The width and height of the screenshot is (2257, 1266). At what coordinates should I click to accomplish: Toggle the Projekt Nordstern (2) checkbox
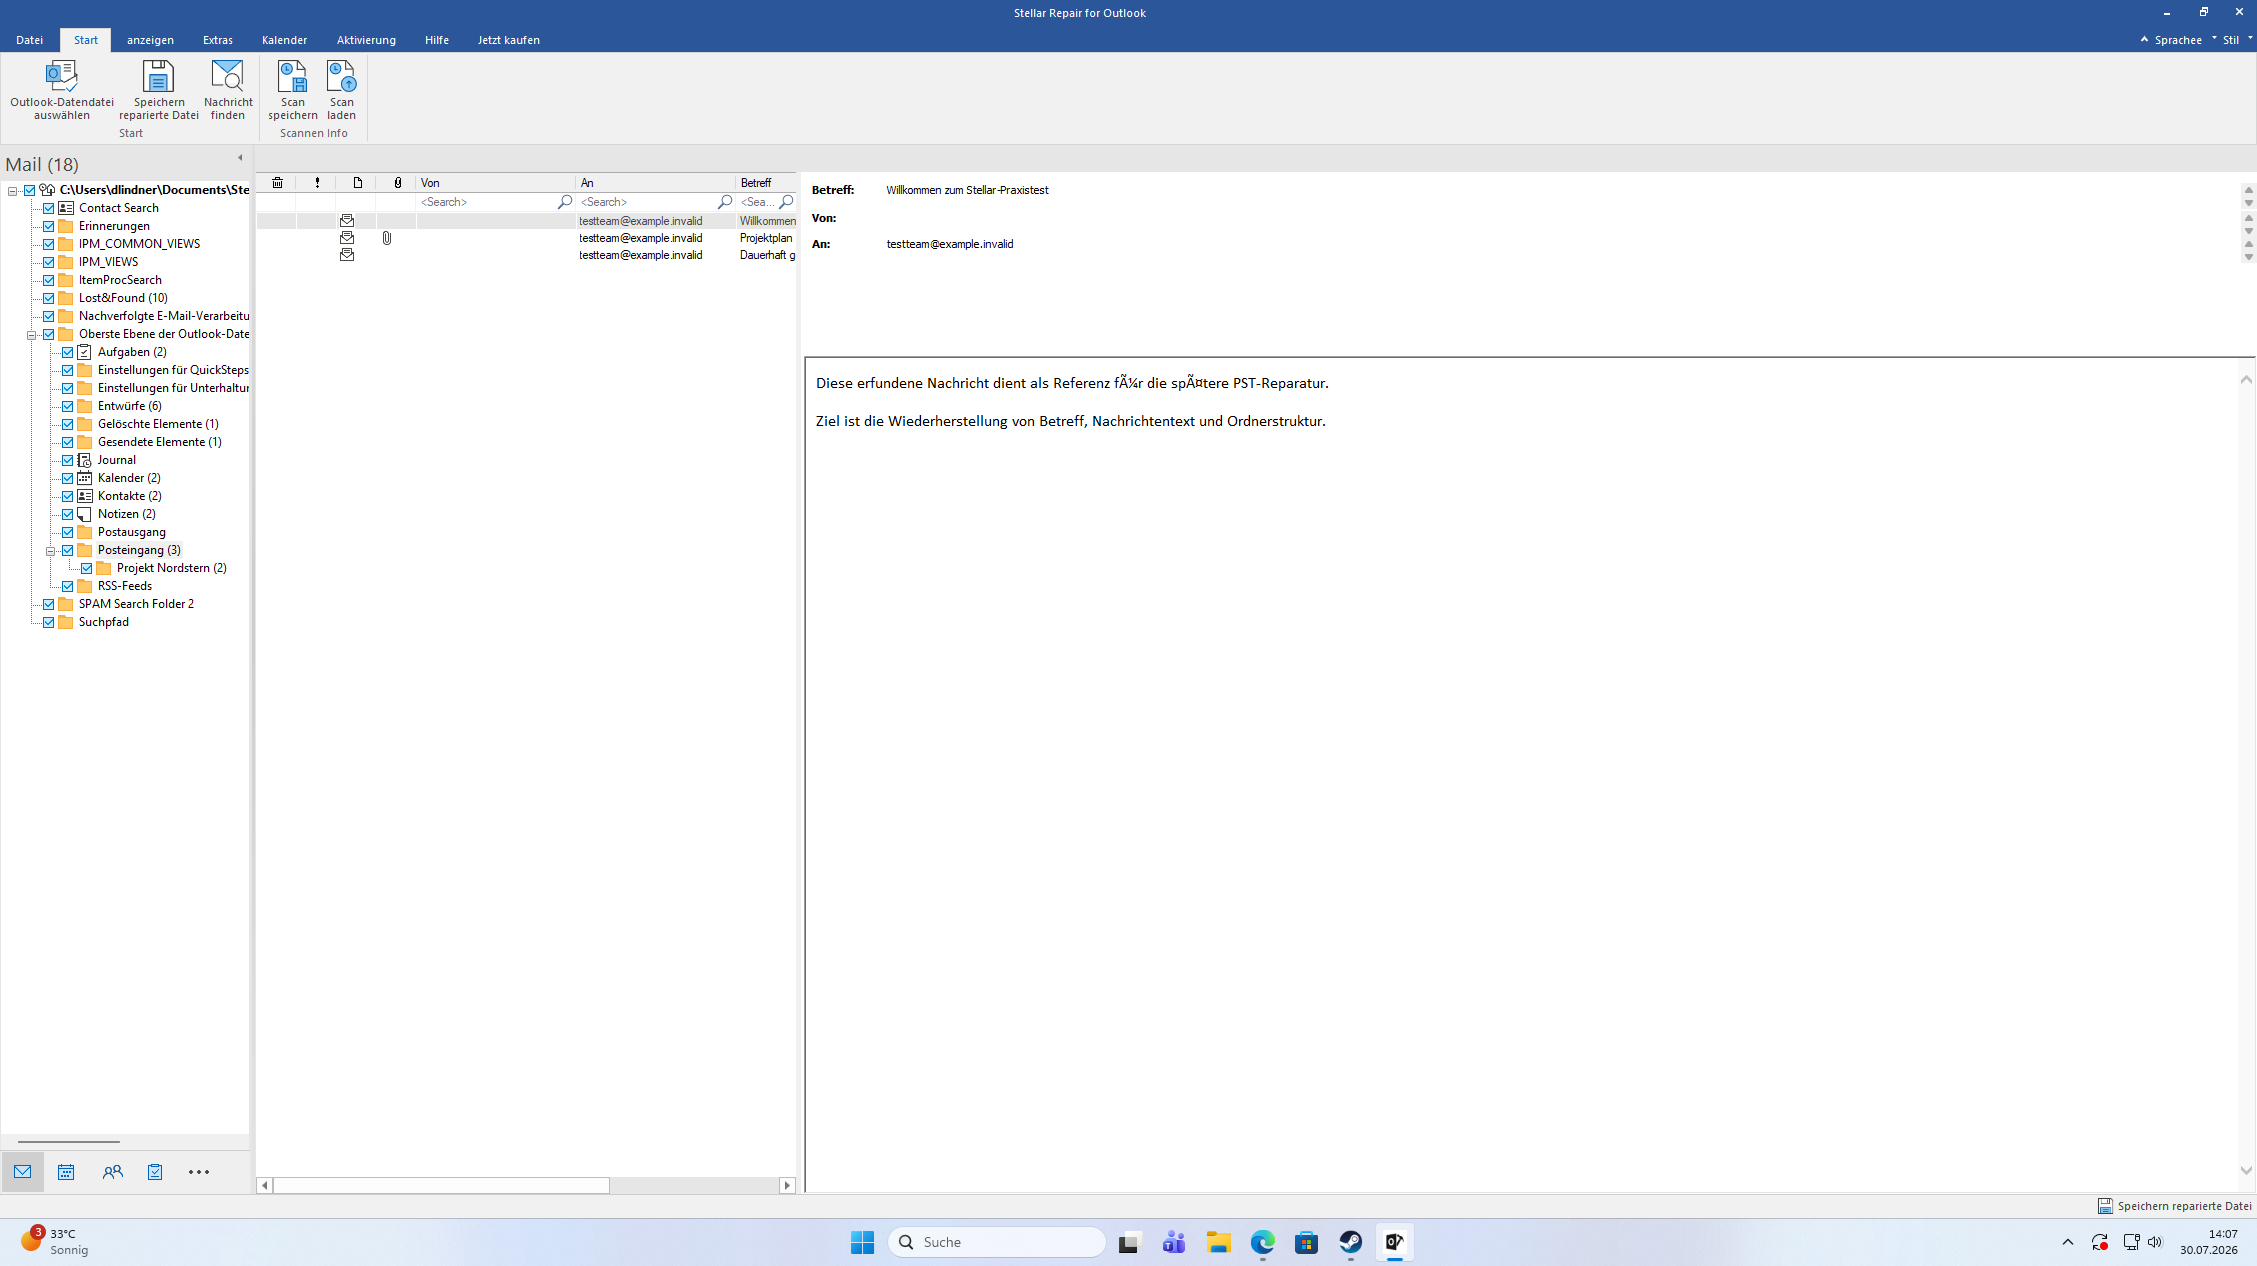[x=86, y=568]
